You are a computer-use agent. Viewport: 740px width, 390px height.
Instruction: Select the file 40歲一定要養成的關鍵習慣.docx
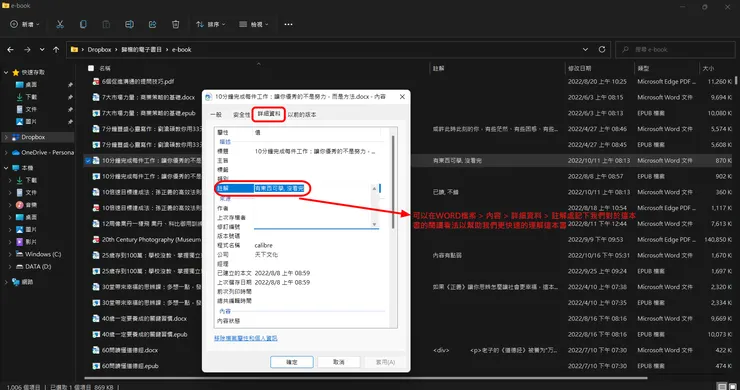(144, 318)
